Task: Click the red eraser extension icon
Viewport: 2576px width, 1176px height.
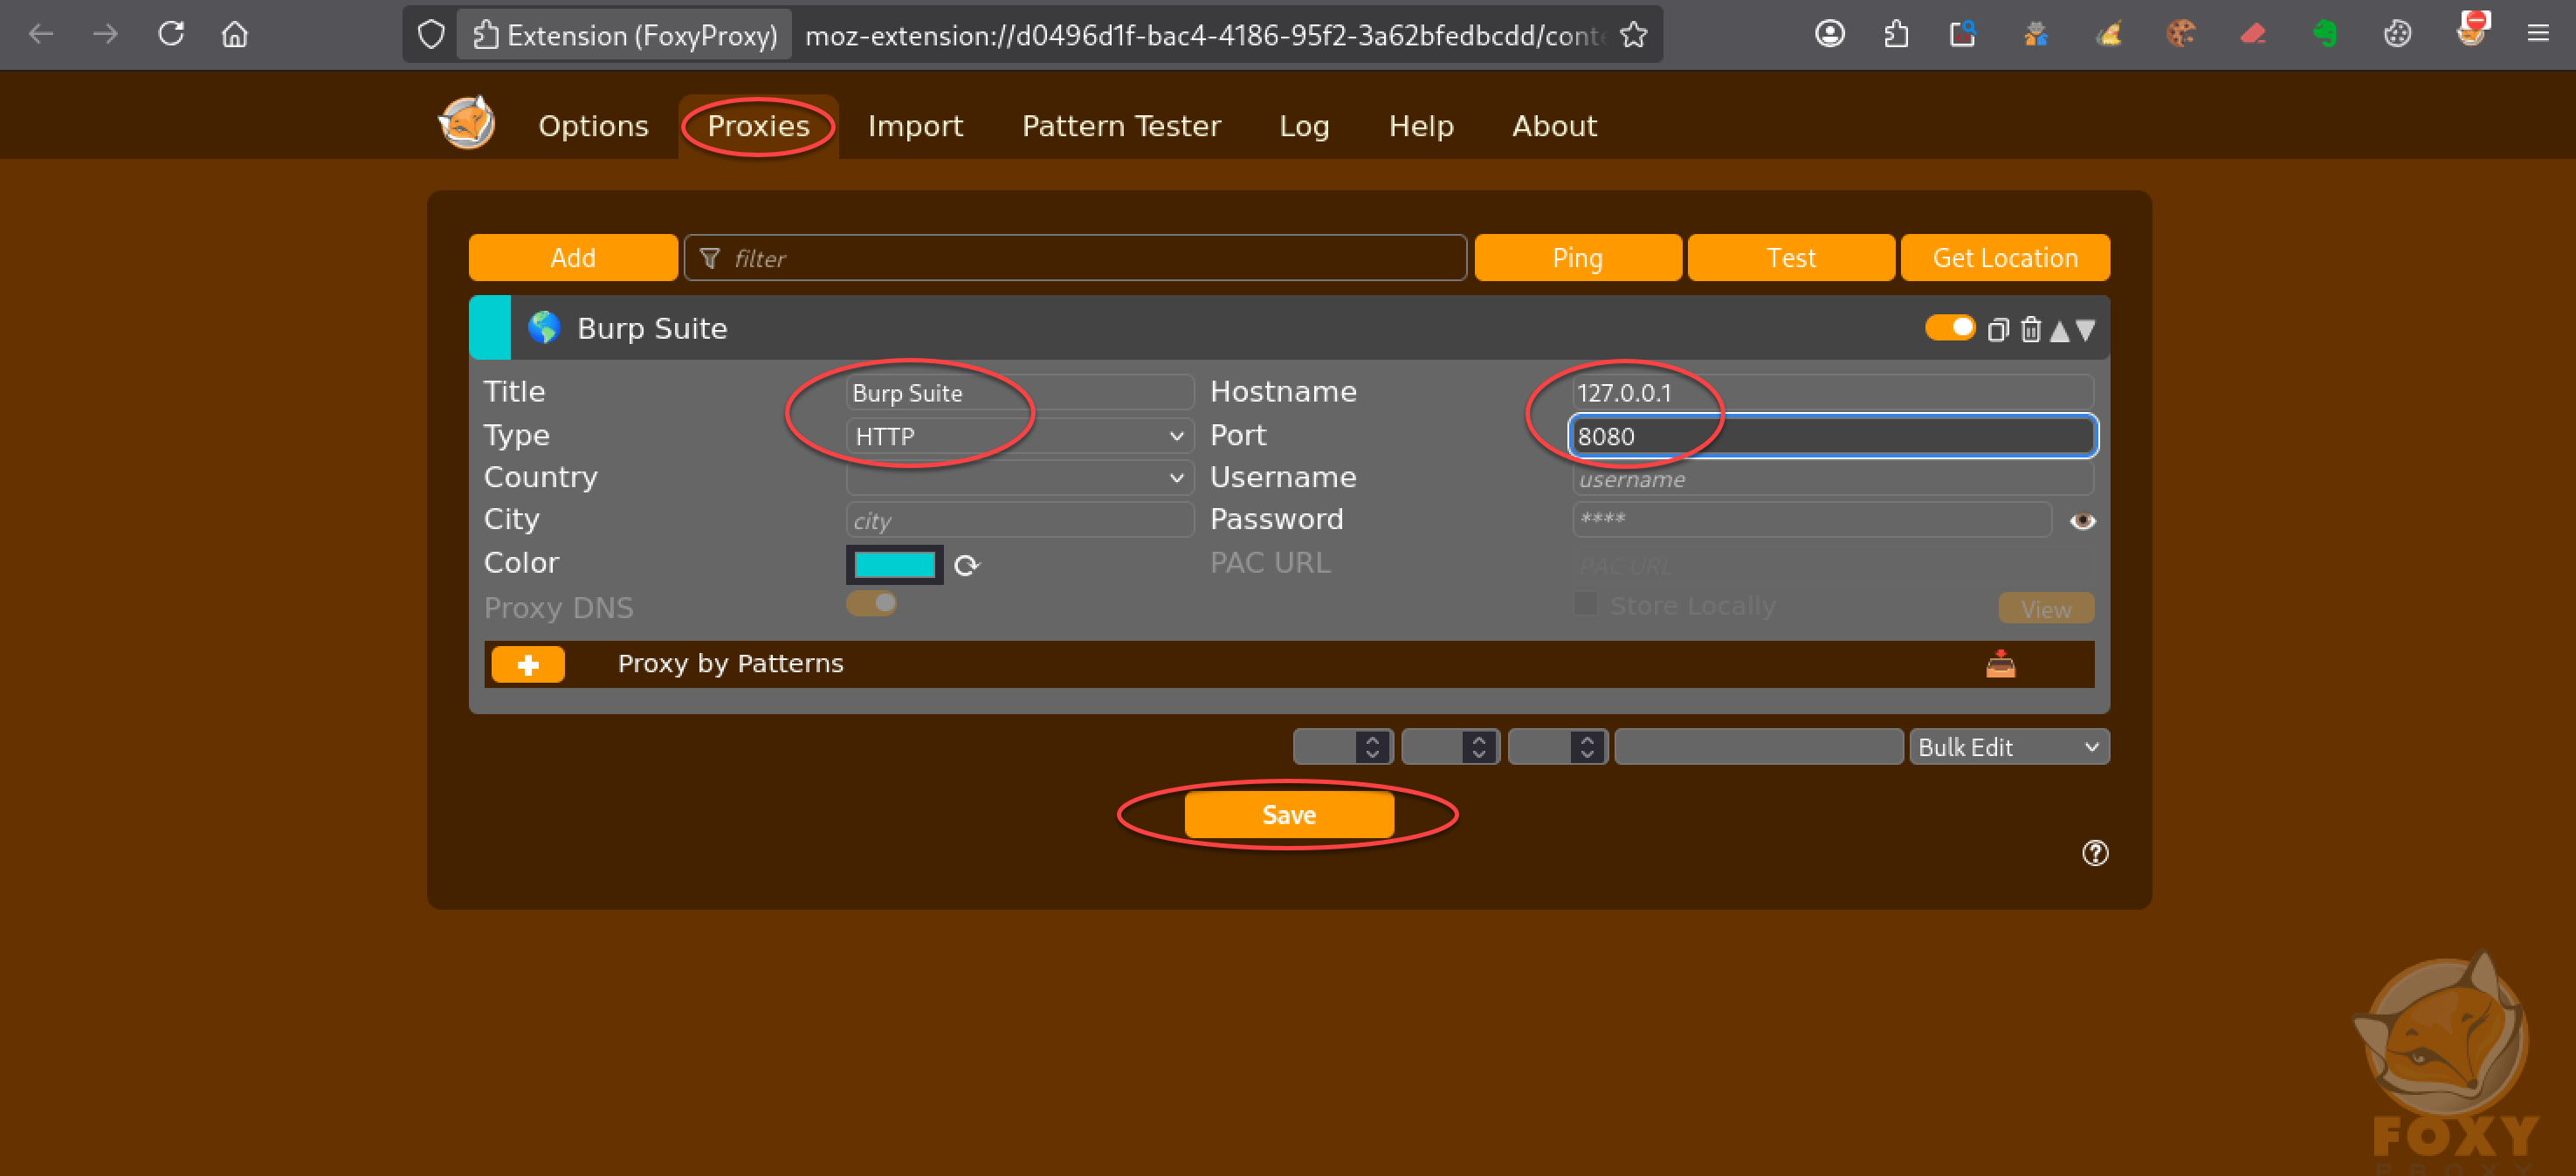Action: (x=2253, y=34)
